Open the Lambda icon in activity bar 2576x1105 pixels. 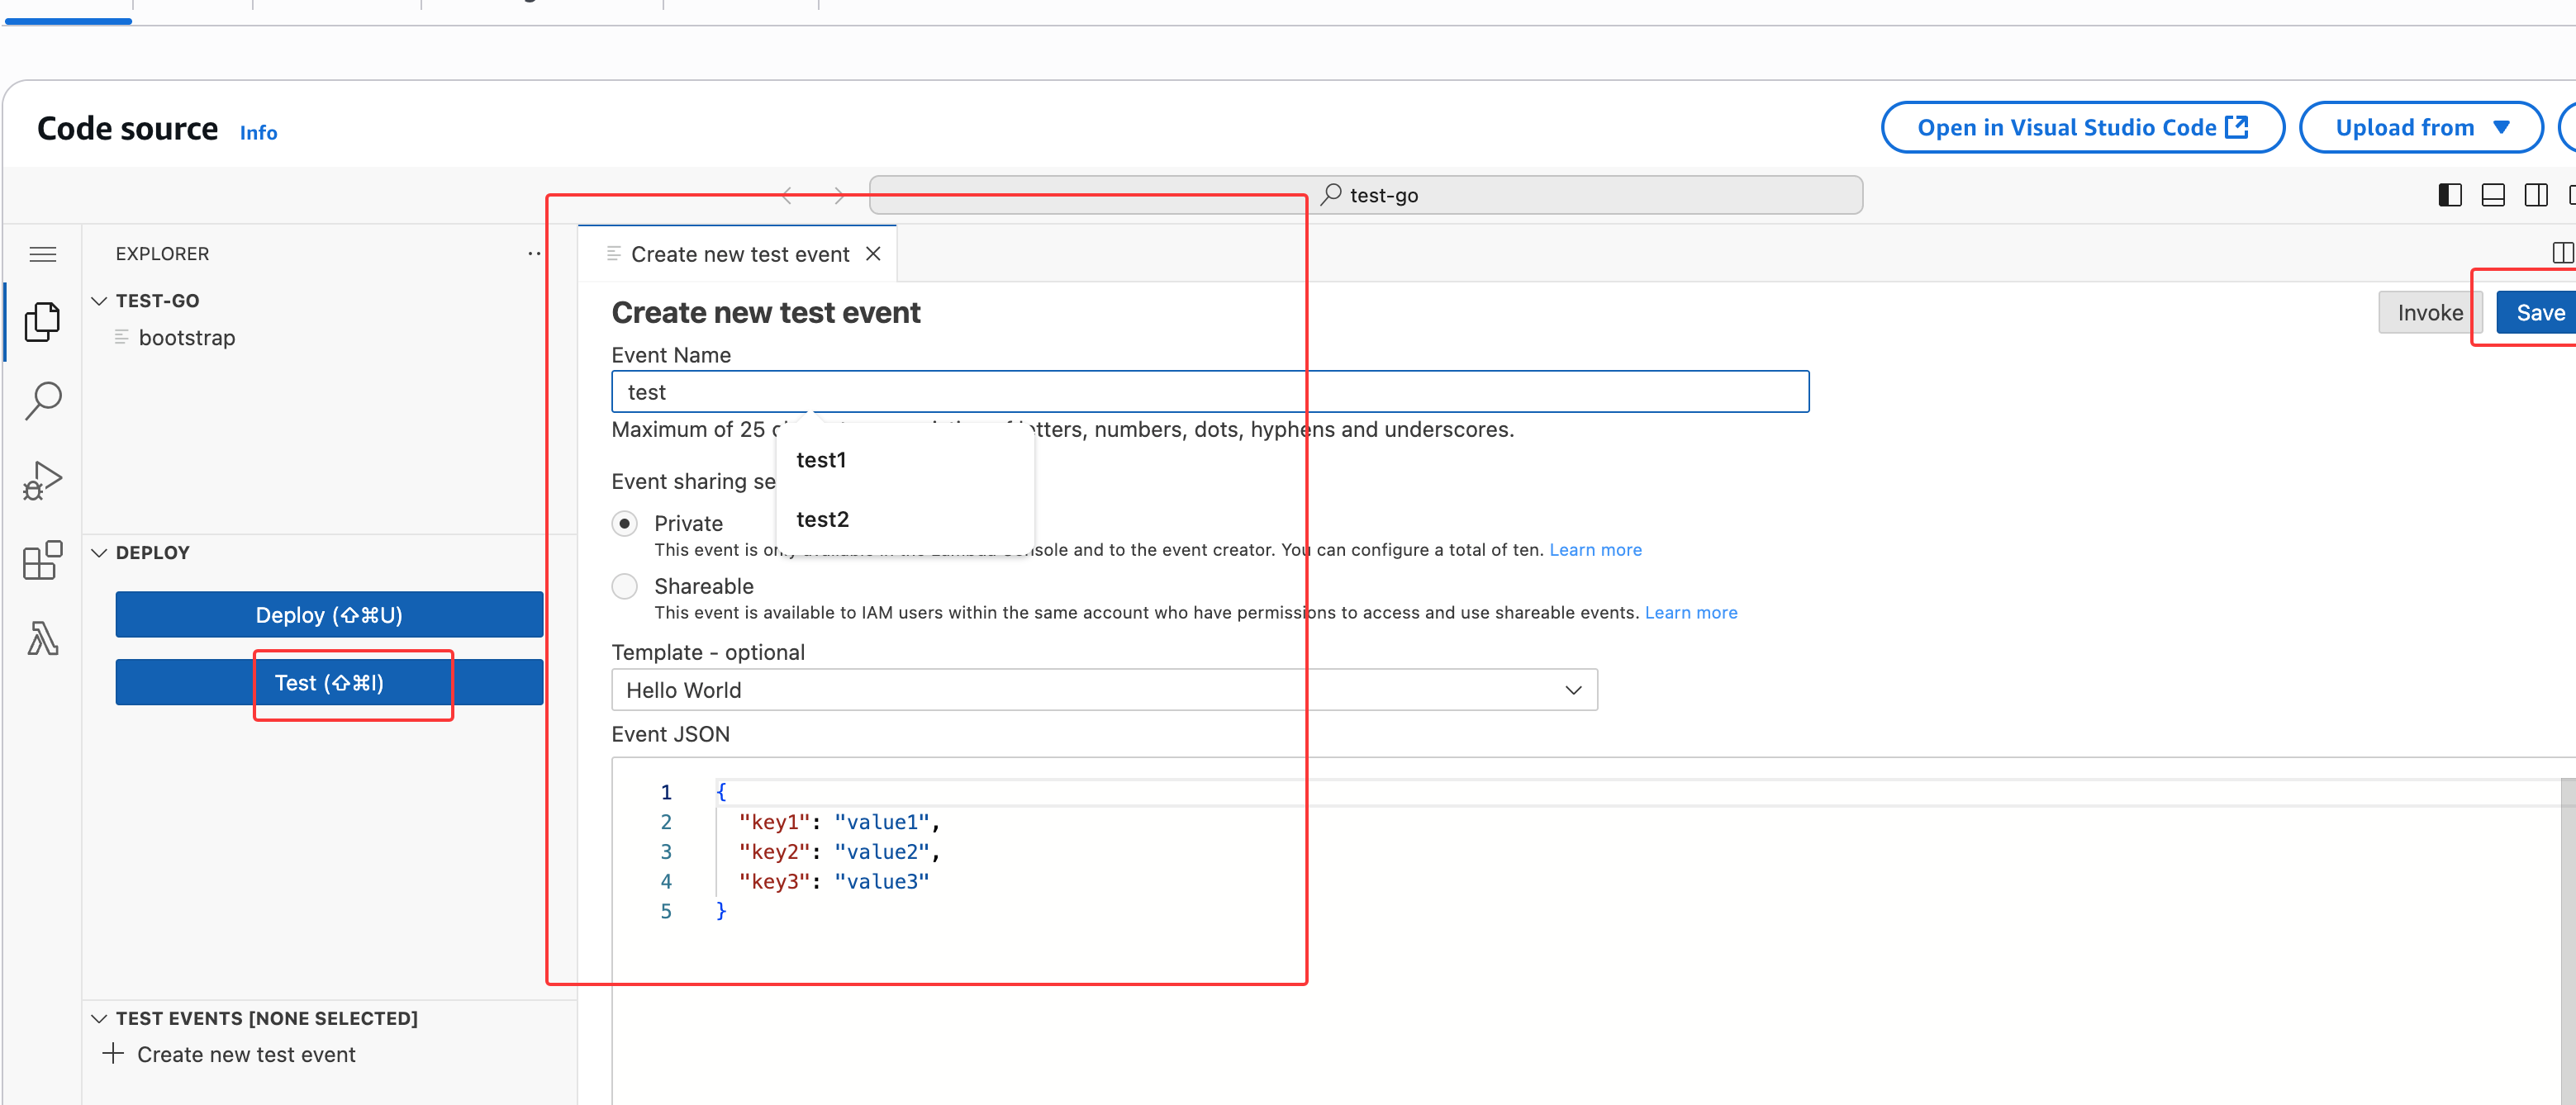coord(42,638)
